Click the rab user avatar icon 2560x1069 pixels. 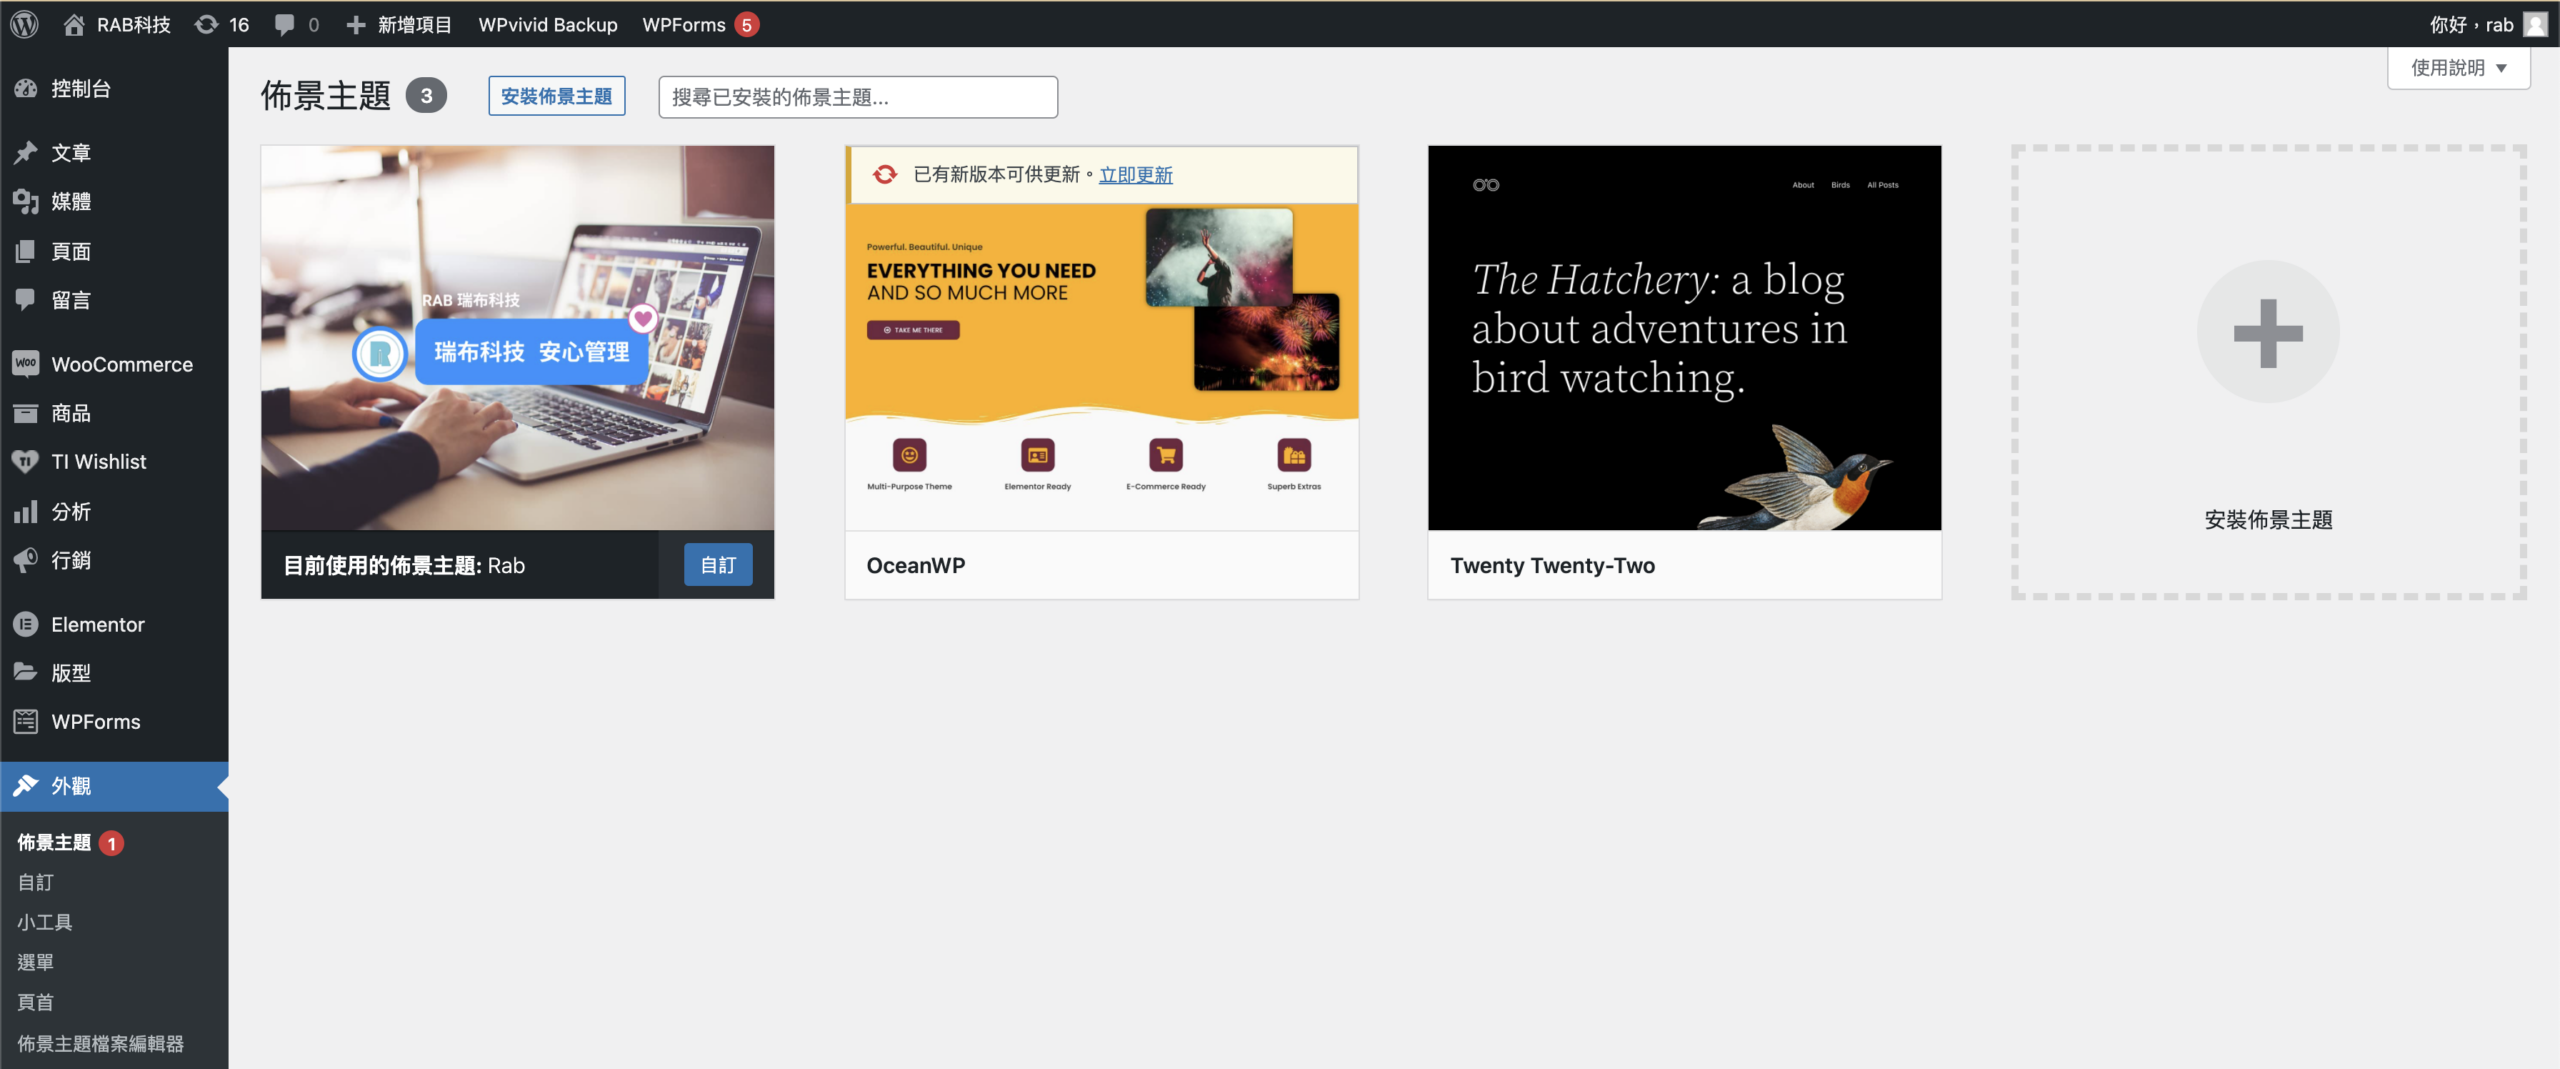coord(2535,24)
